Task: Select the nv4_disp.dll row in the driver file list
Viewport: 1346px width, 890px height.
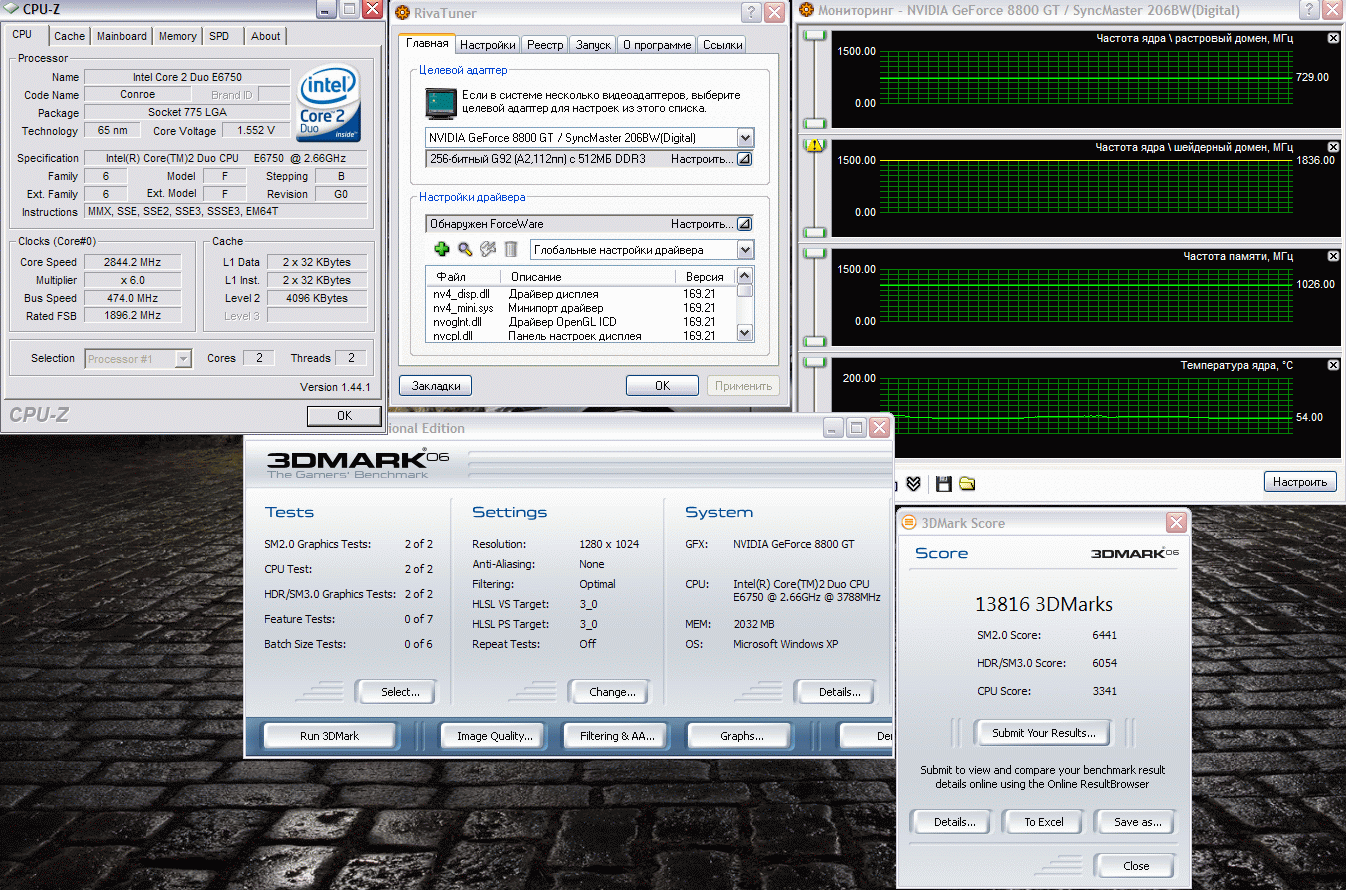Action: coord(582,294)
